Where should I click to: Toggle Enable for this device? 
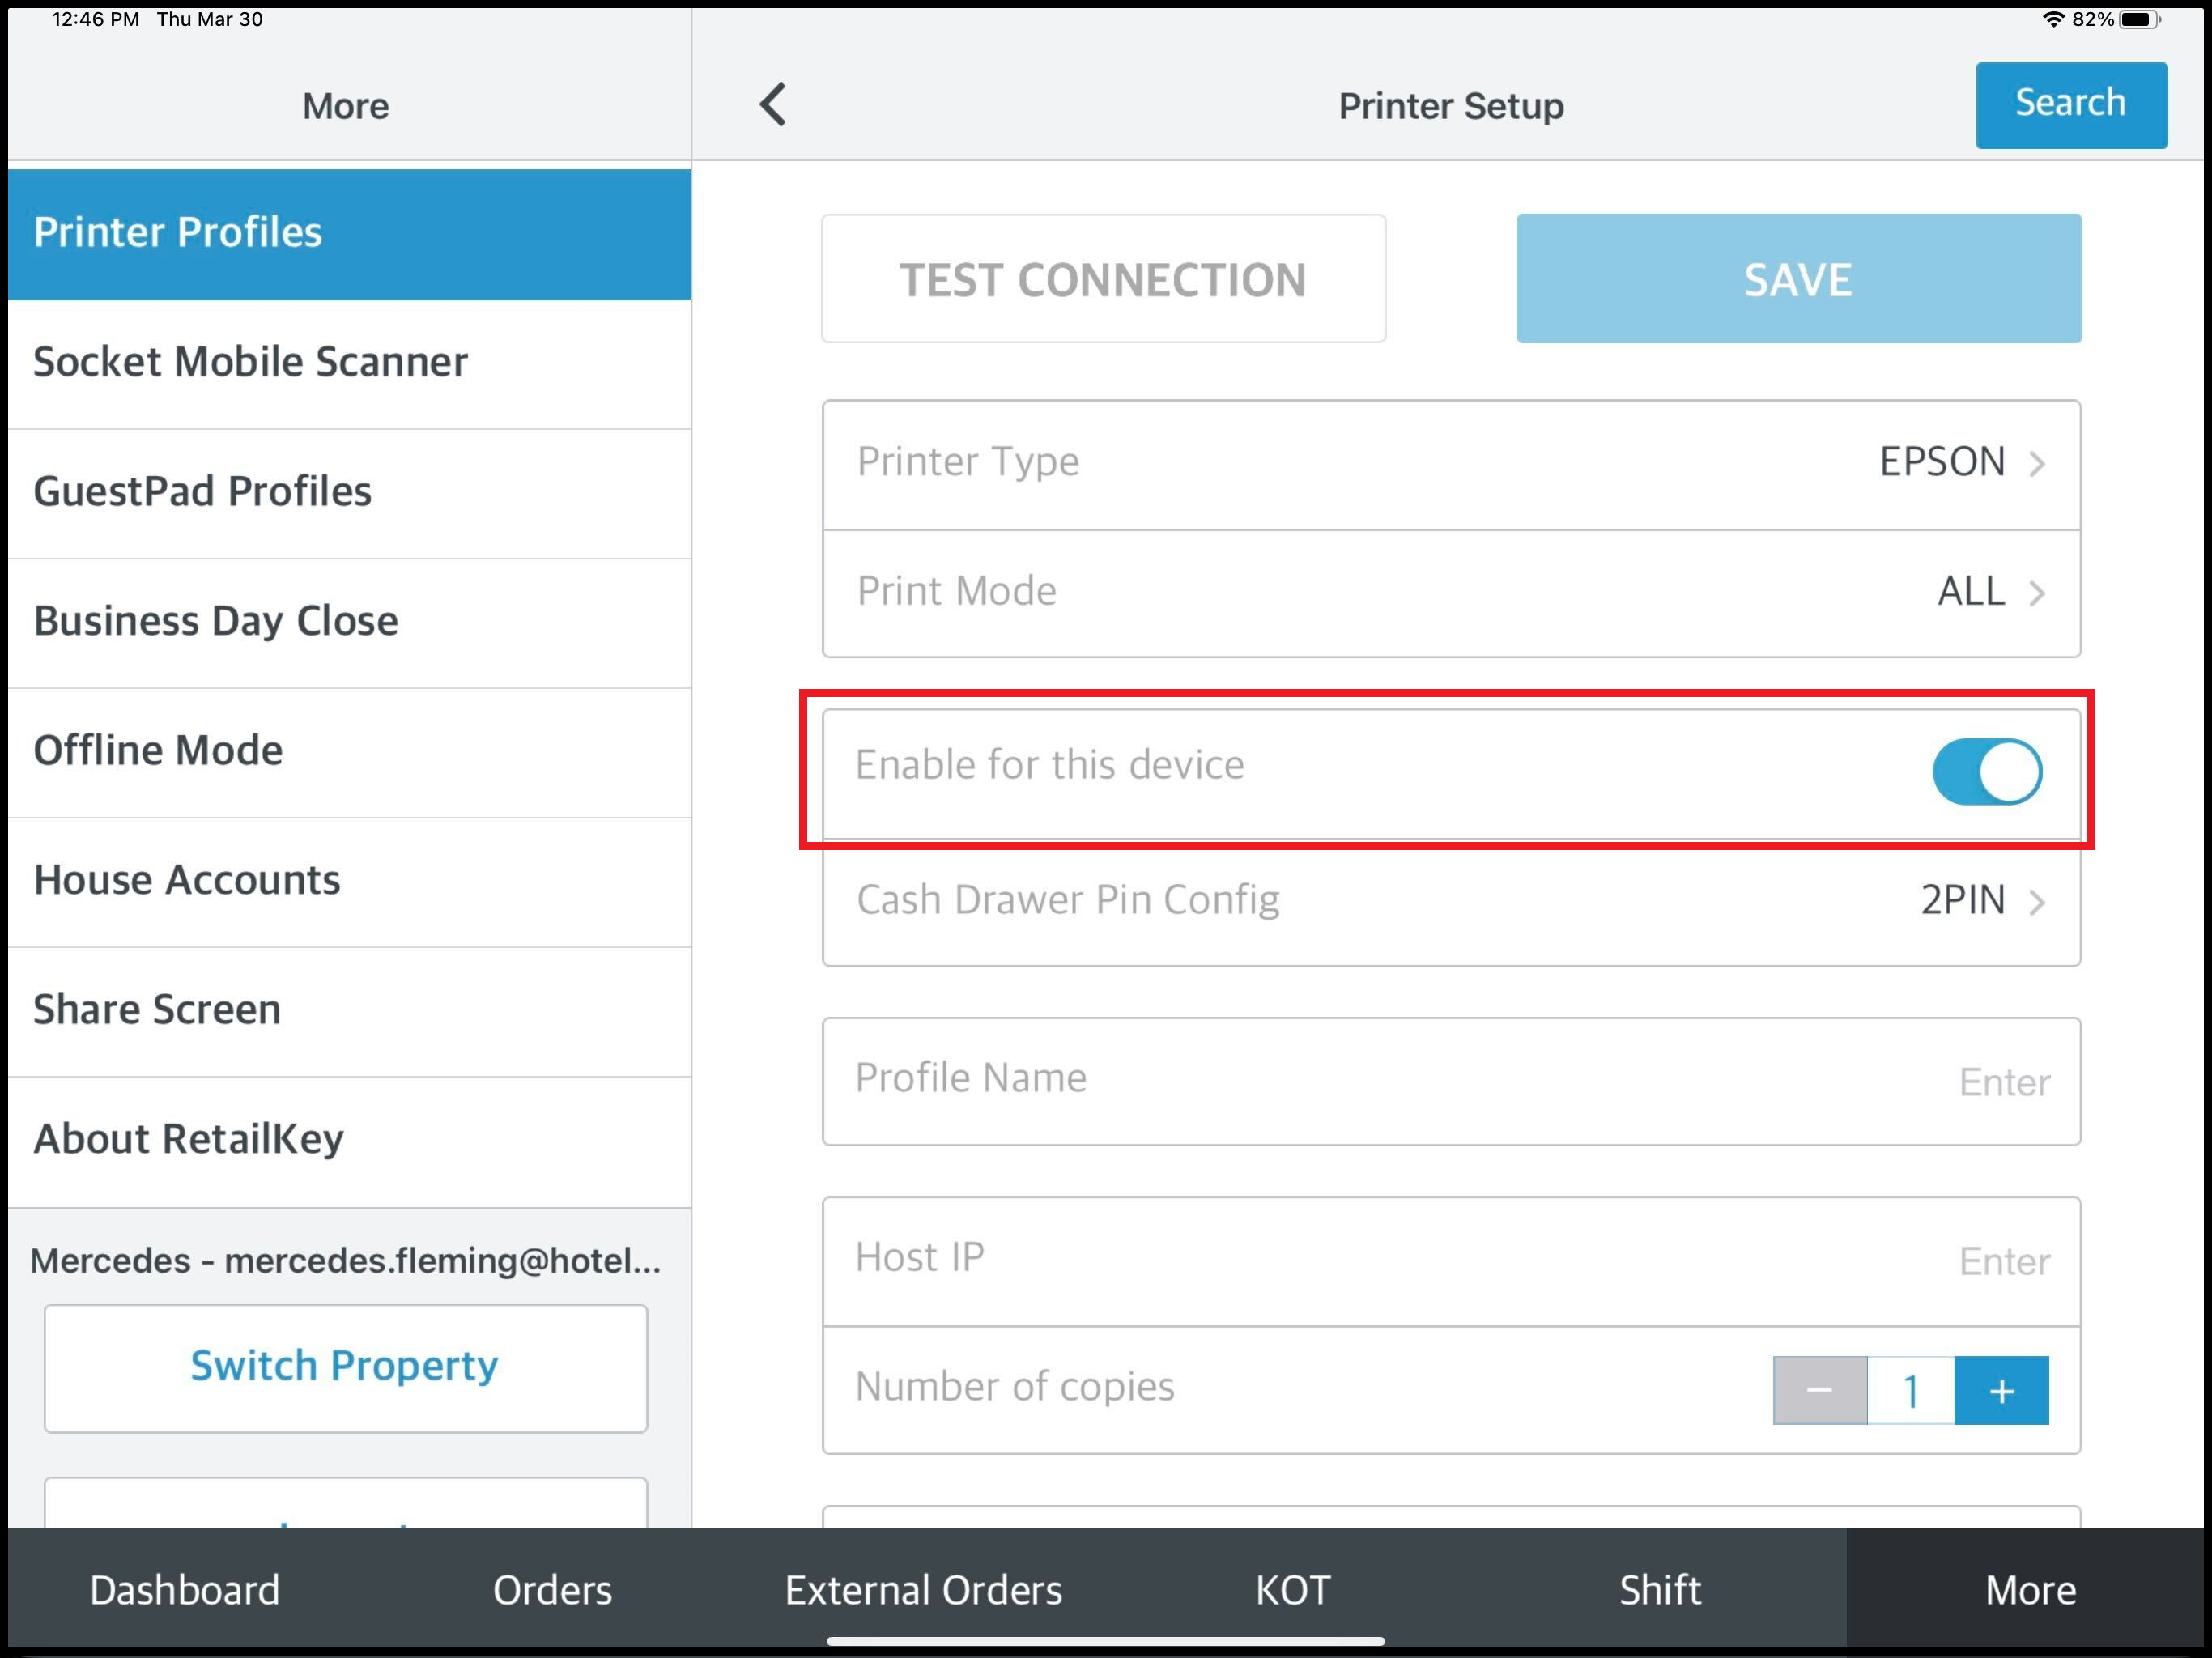[1986, 770]
